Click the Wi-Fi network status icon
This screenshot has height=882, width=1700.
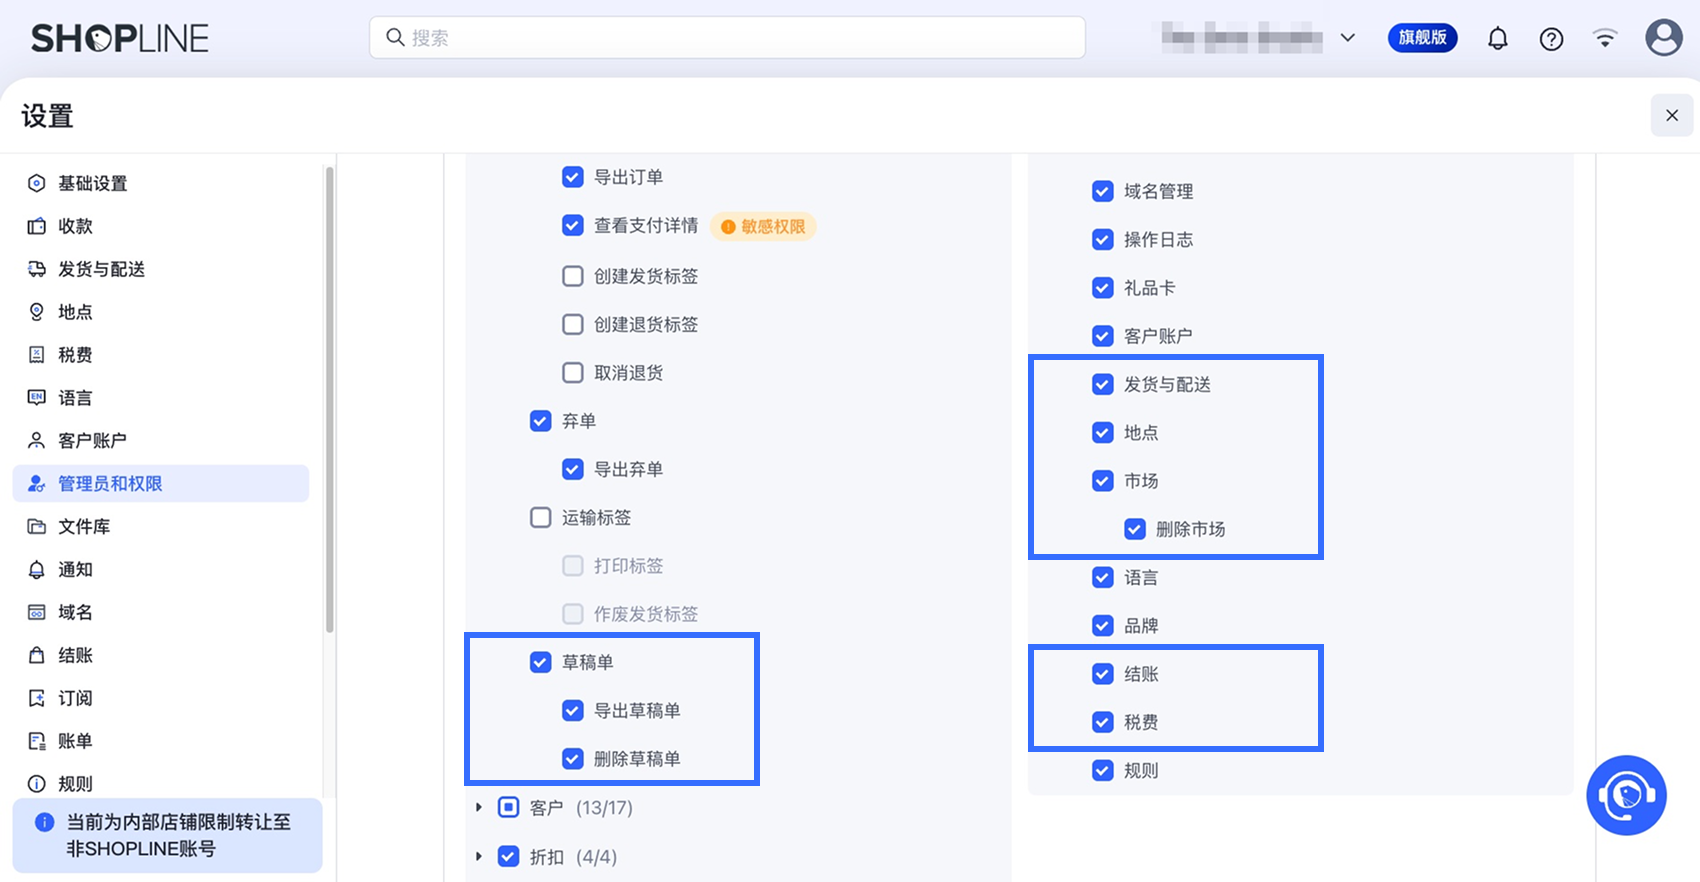pos(1605,39)
